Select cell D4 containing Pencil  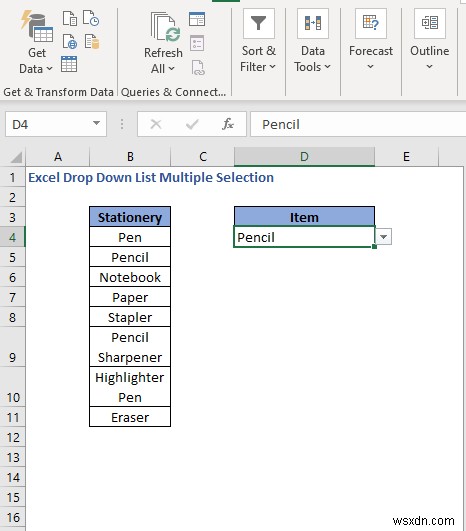click(x=304, y=237)
